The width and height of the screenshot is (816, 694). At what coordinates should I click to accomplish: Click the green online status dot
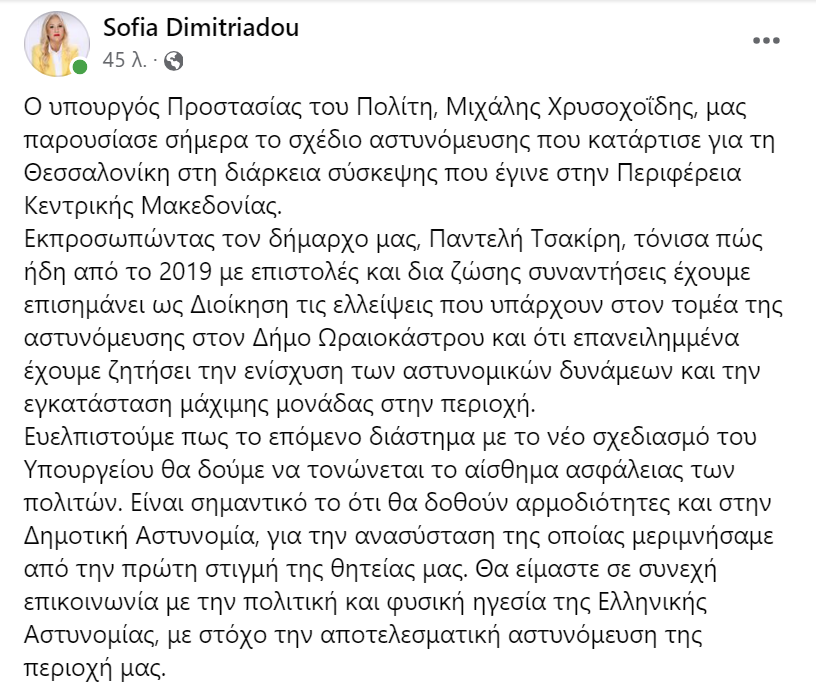[x=80, y=68]
